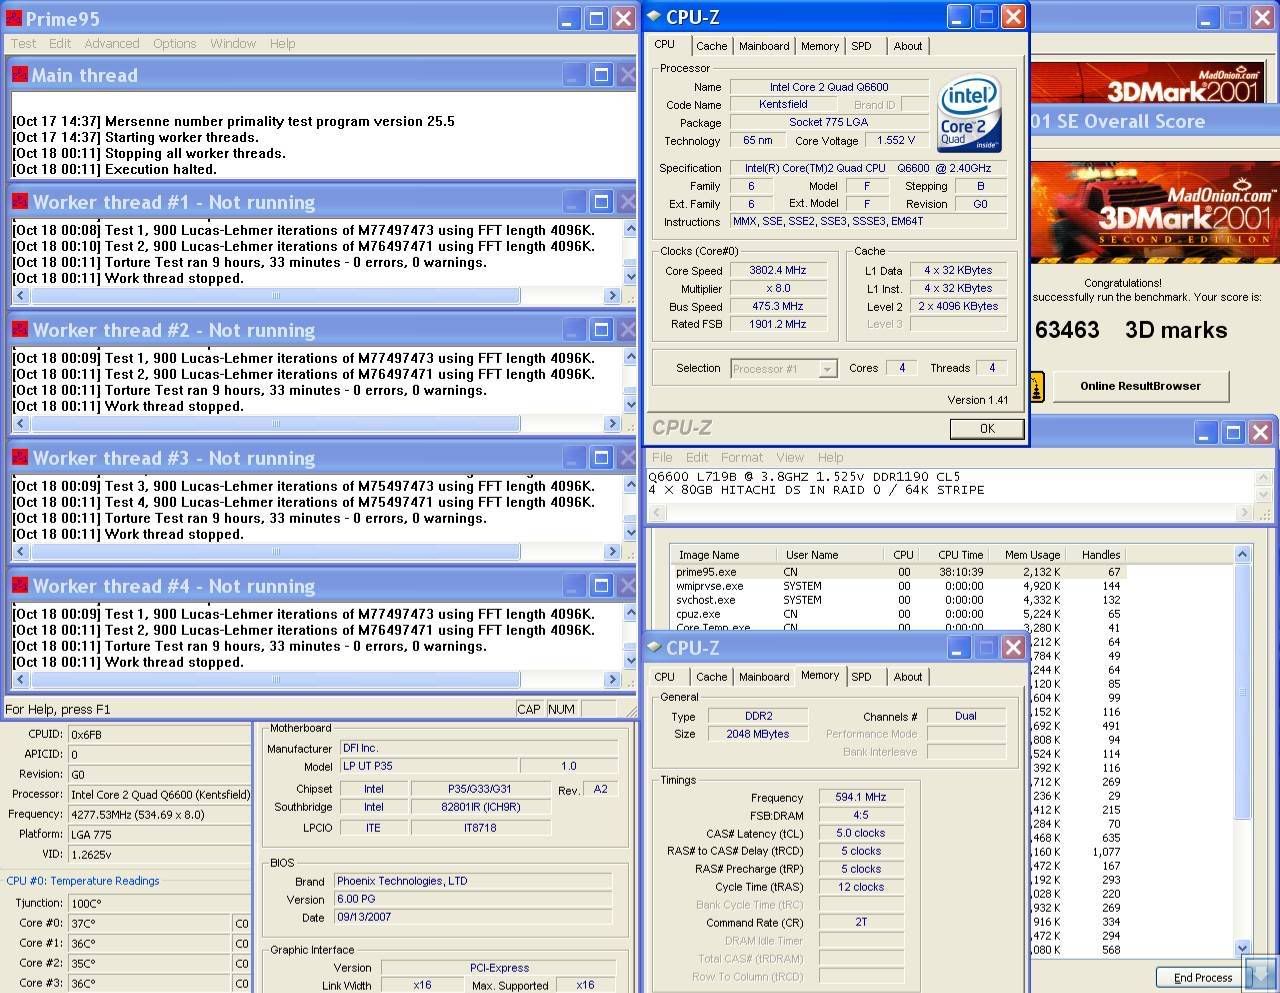This screenshot has width=1280, height=993.
Task: Click the DRAM Frequency 594.1 MHz field
Action: click(861, 797)
